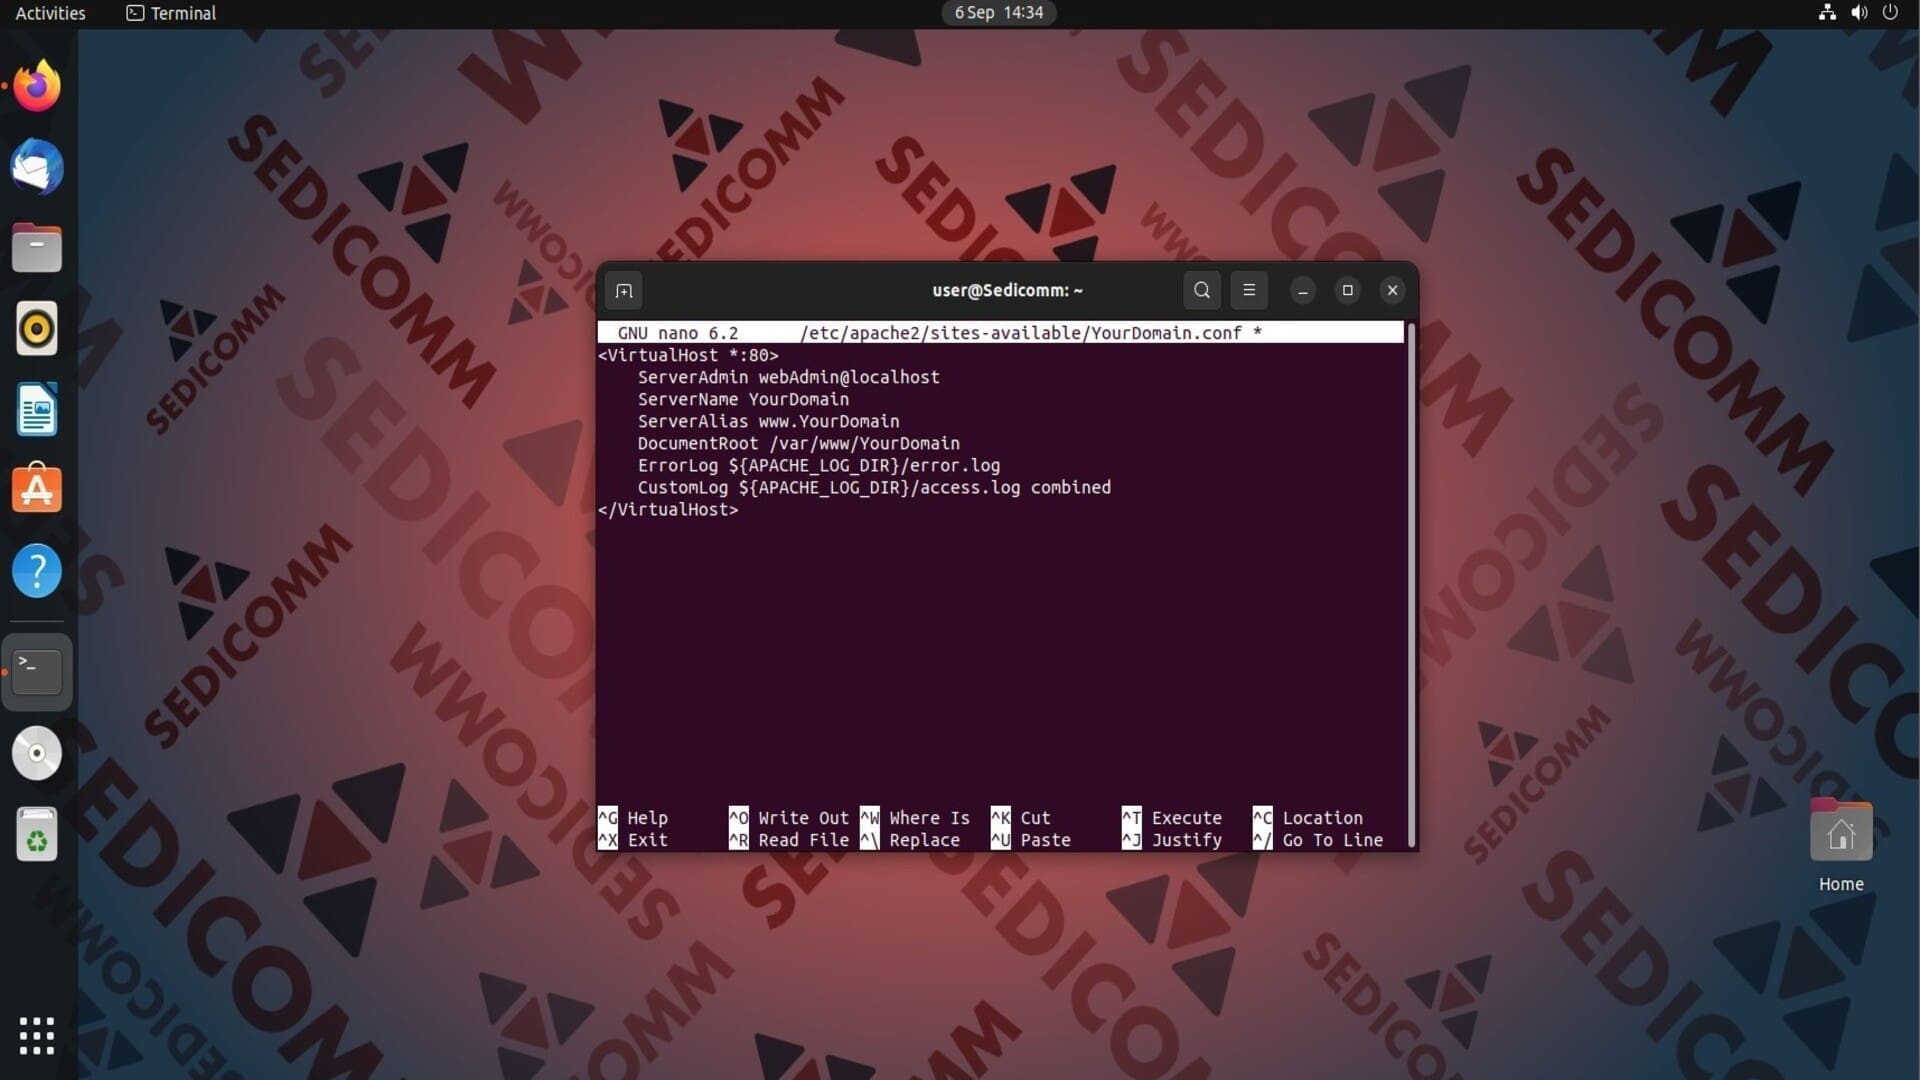
Task: Click the opening <VirtualHost *:80> line
Action: tap(688, 355)
